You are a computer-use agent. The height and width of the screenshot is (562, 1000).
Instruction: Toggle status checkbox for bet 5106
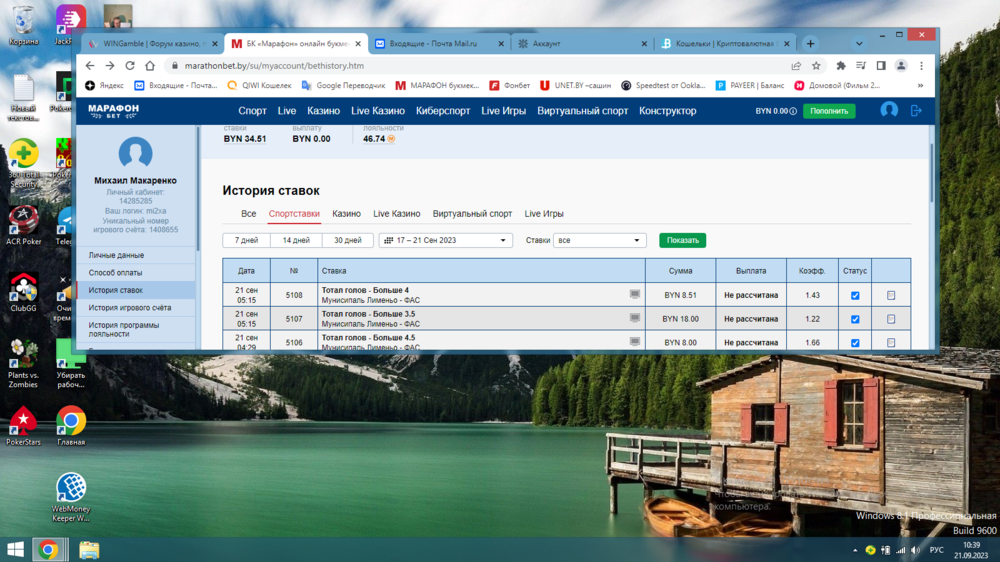click(854, 342)
